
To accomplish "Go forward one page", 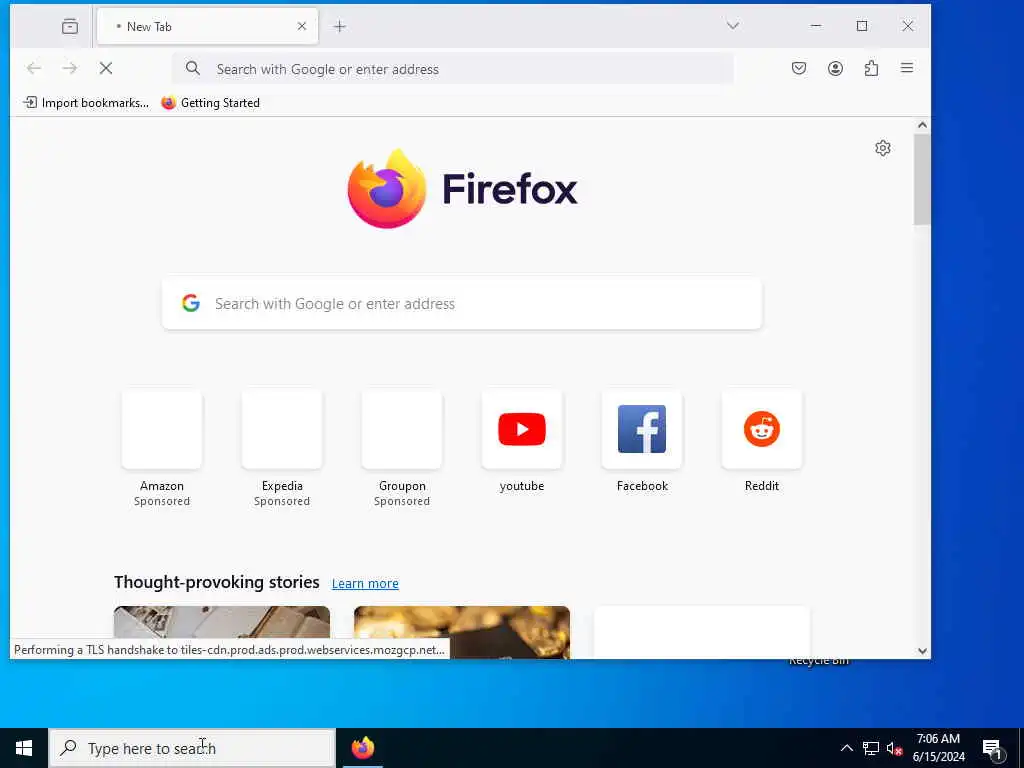I will [x=70, y=68].
